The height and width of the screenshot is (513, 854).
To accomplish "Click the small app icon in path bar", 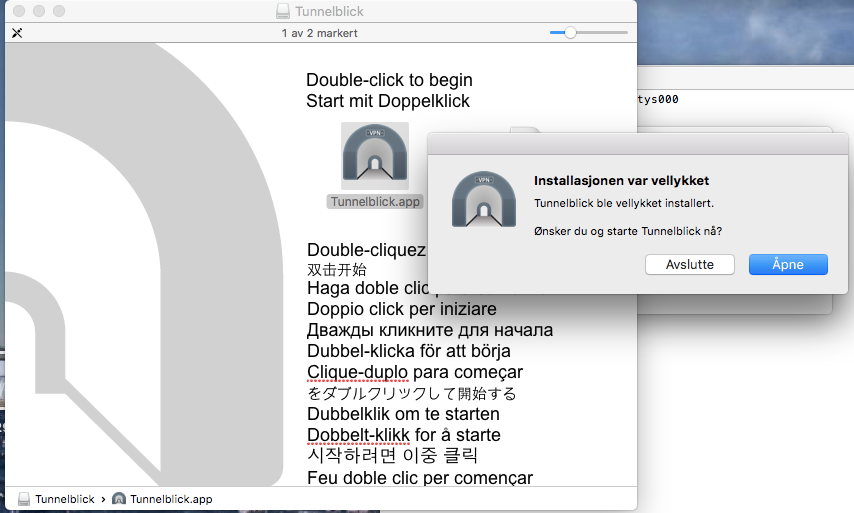I will pyautogui.click(x=119, y=499).
